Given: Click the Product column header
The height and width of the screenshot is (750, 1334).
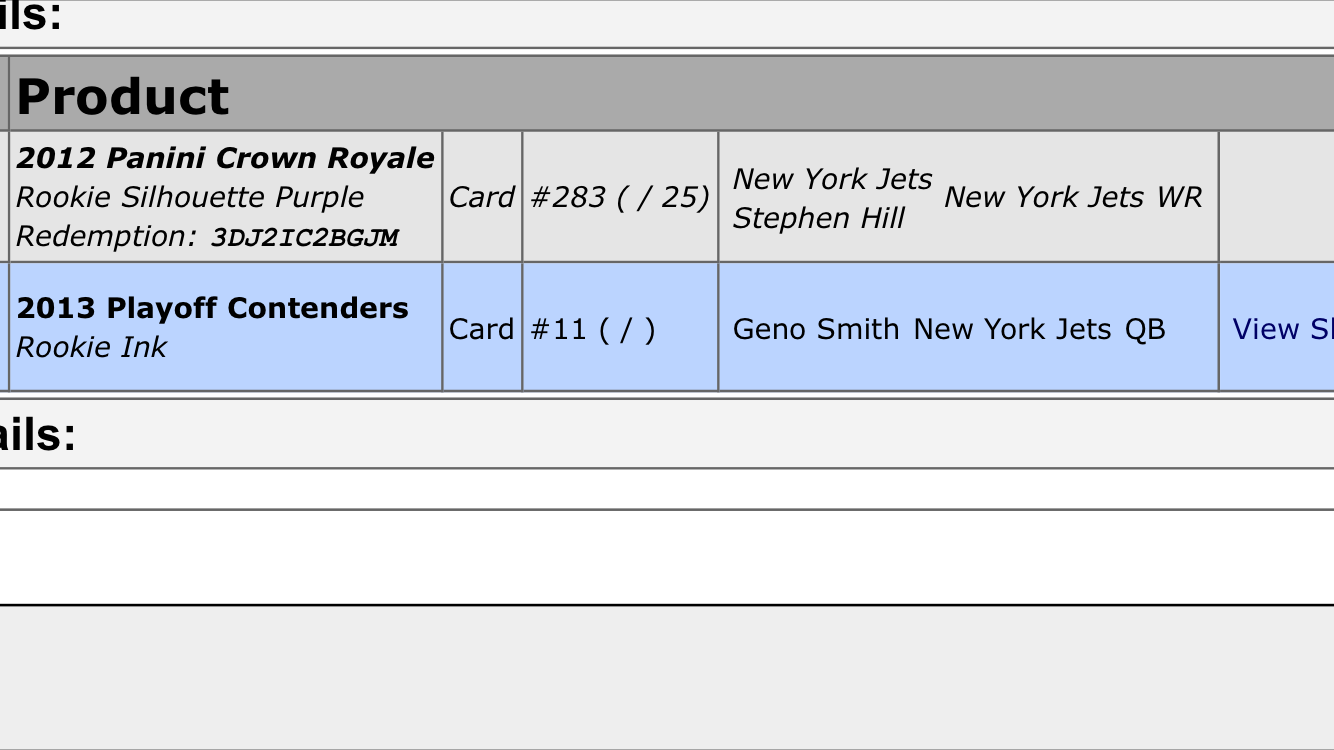Looking at the screenshot, I should coord(123,96).
